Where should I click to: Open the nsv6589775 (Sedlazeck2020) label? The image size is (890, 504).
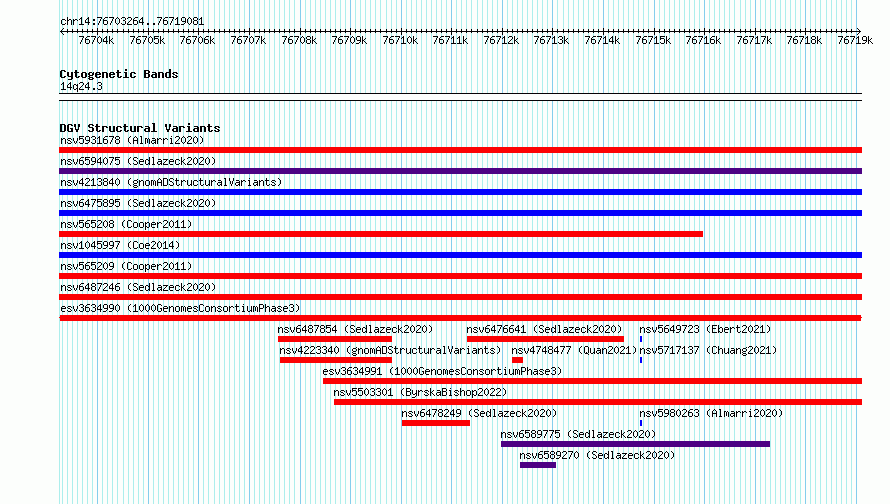(578, 434)
